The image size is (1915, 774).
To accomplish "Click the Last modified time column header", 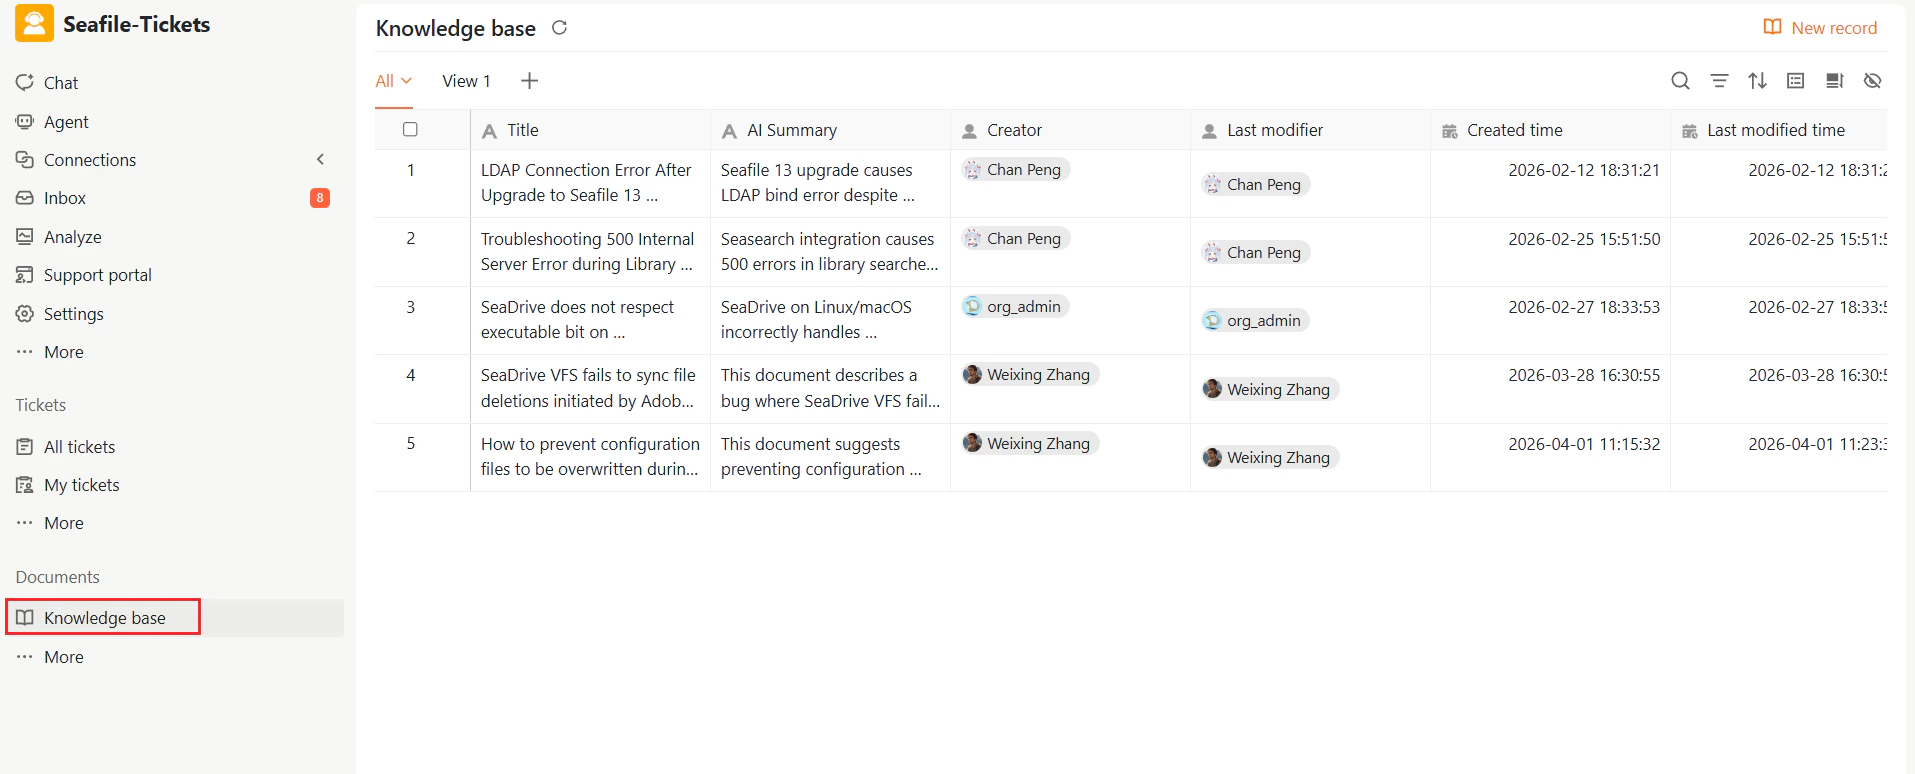I will pos(1778,130).
